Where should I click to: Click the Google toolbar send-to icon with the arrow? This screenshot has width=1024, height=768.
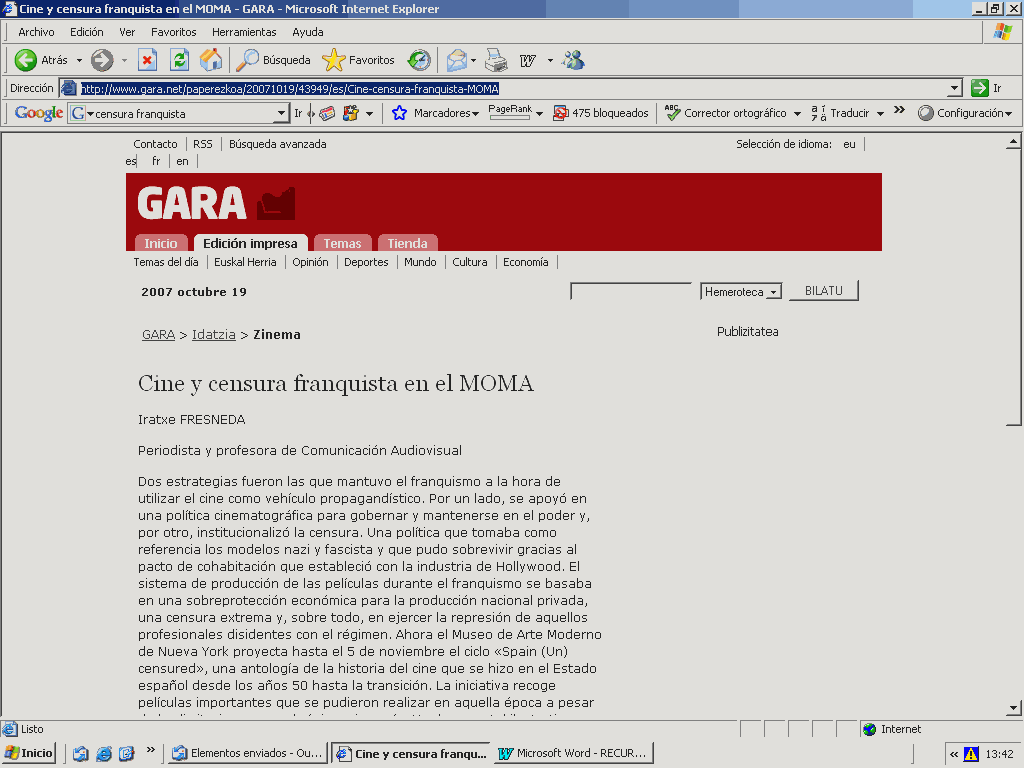(351, 113)
